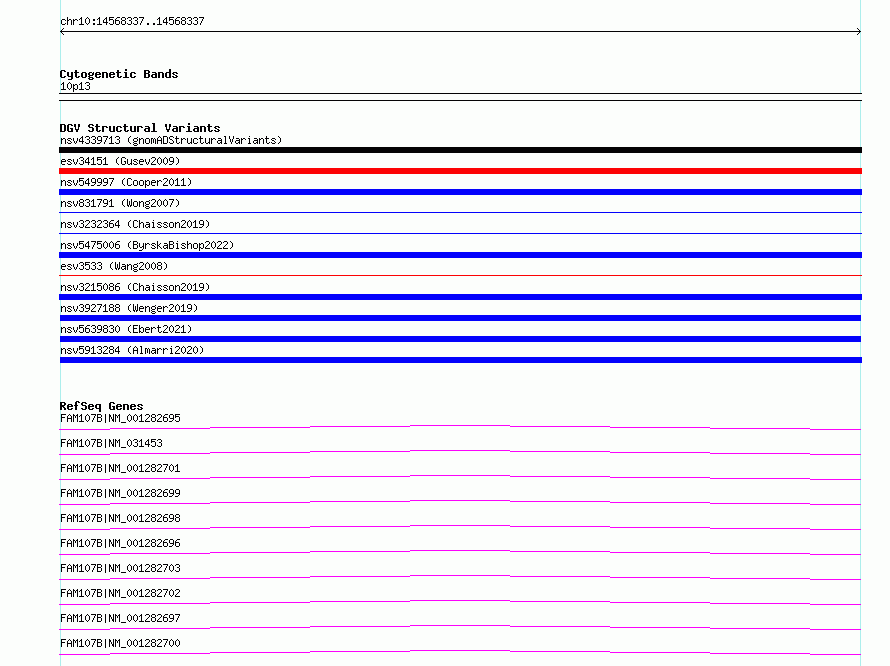Select transcript FAM107B|NM_001282702
Image resolution: width=890 pixels, height=666 pixels.
point(120,593)
